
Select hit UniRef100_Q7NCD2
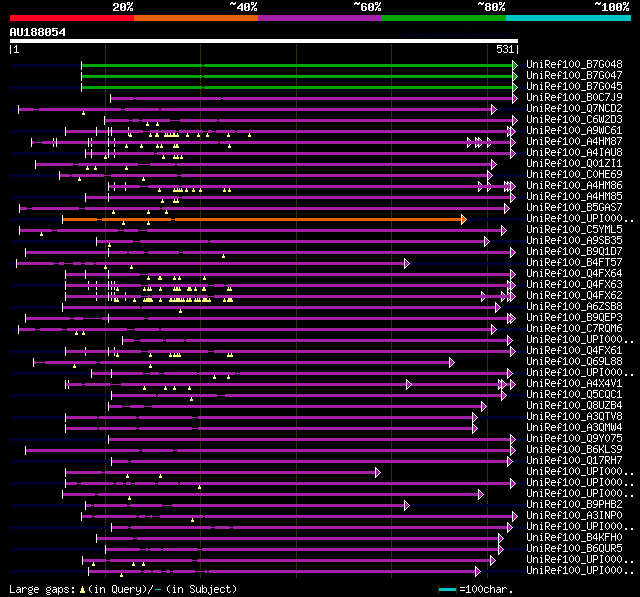(x=574, y=109)
